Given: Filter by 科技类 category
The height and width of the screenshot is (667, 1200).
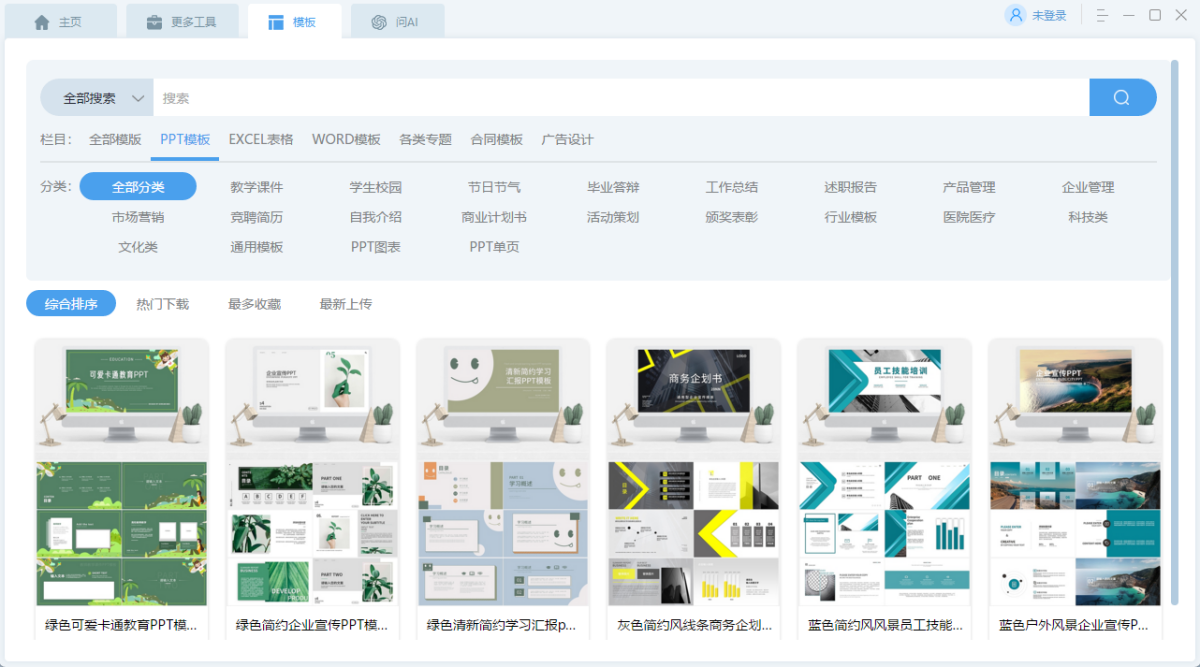Looking at the screenshot, I should tap(1088, 217).
